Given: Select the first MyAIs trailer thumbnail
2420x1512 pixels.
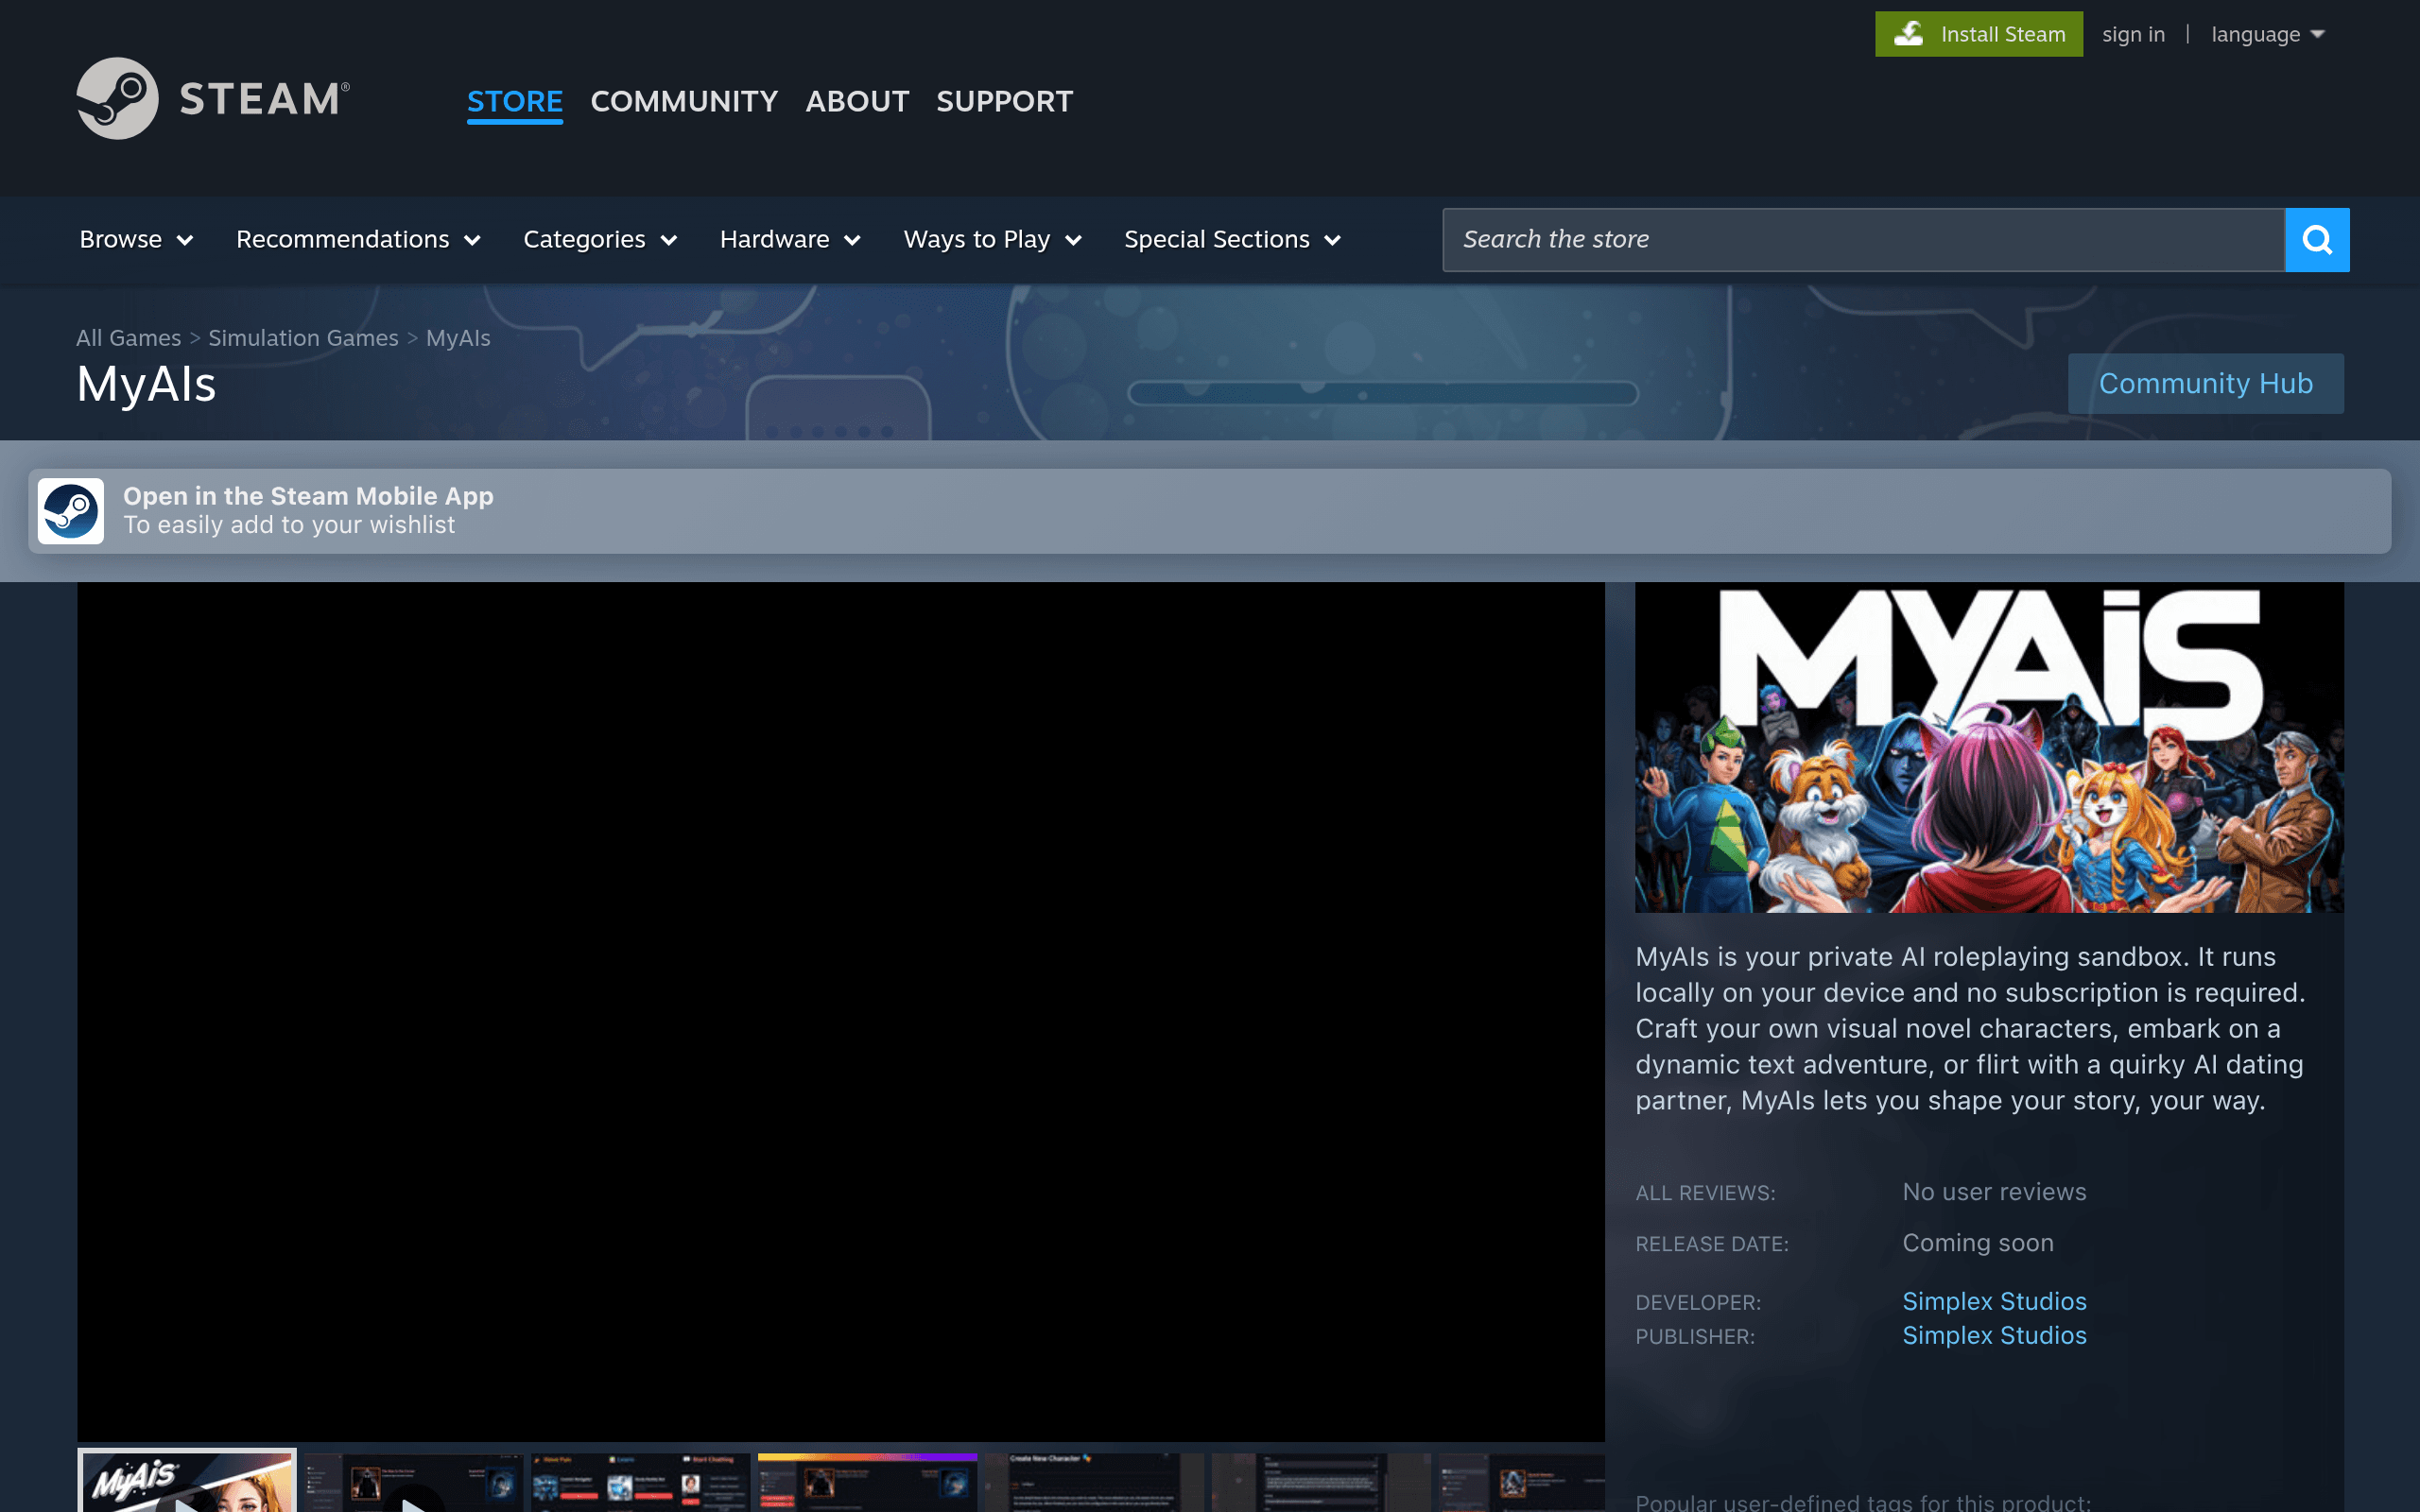Looking at the screenshot, I should point(187,1481).
